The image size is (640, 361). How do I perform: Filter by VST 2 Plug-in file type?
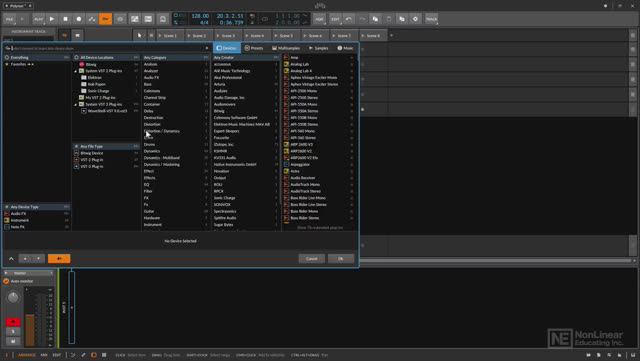106,160
